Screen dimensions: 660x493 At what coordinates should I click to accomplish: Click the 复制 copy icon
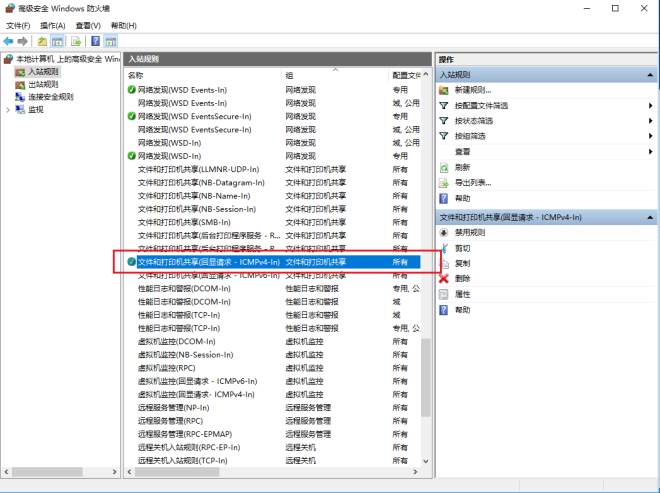pyautogui.click(x=444, y=264)
